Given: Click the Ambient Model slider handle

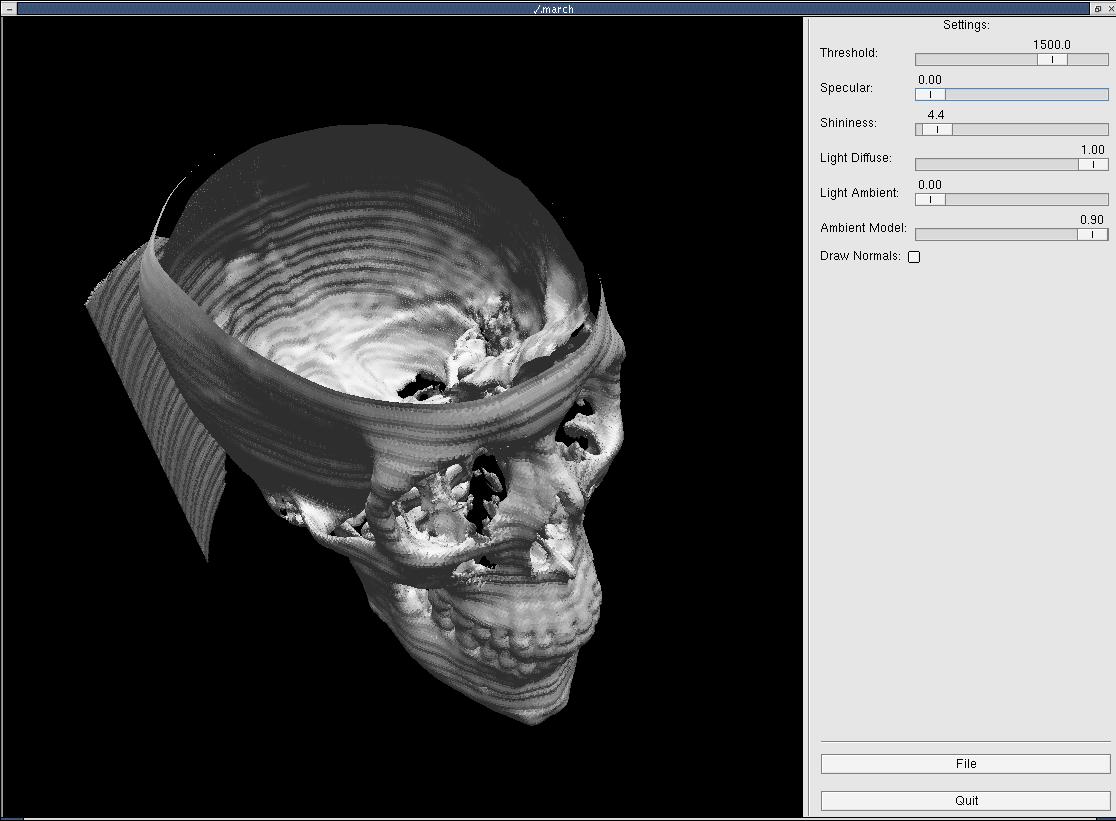Looking at the screenshot, I should point(1092,235).
